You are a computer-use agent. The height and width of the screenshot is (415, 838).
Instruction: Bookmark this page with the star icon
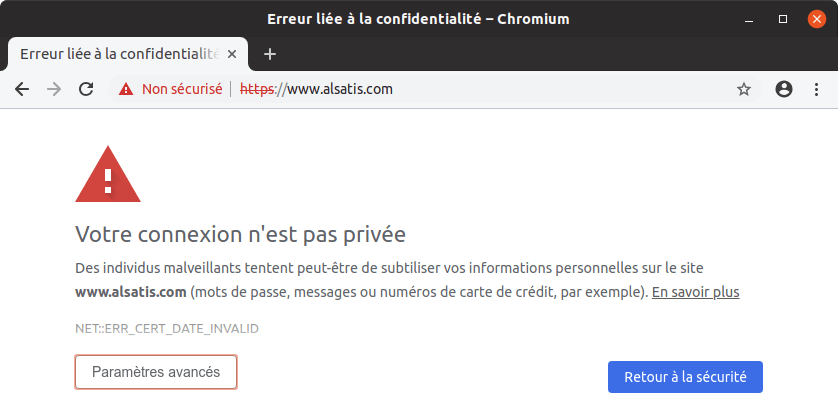pos(743,89)
